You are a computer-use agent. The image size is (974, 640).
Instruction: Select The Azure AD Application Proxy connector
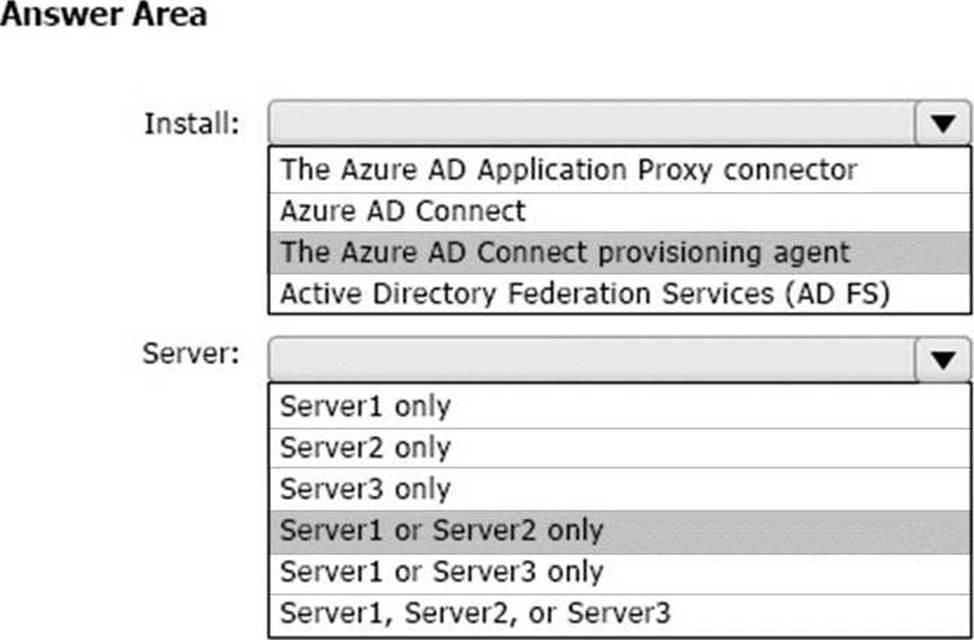tap(620, 170)
